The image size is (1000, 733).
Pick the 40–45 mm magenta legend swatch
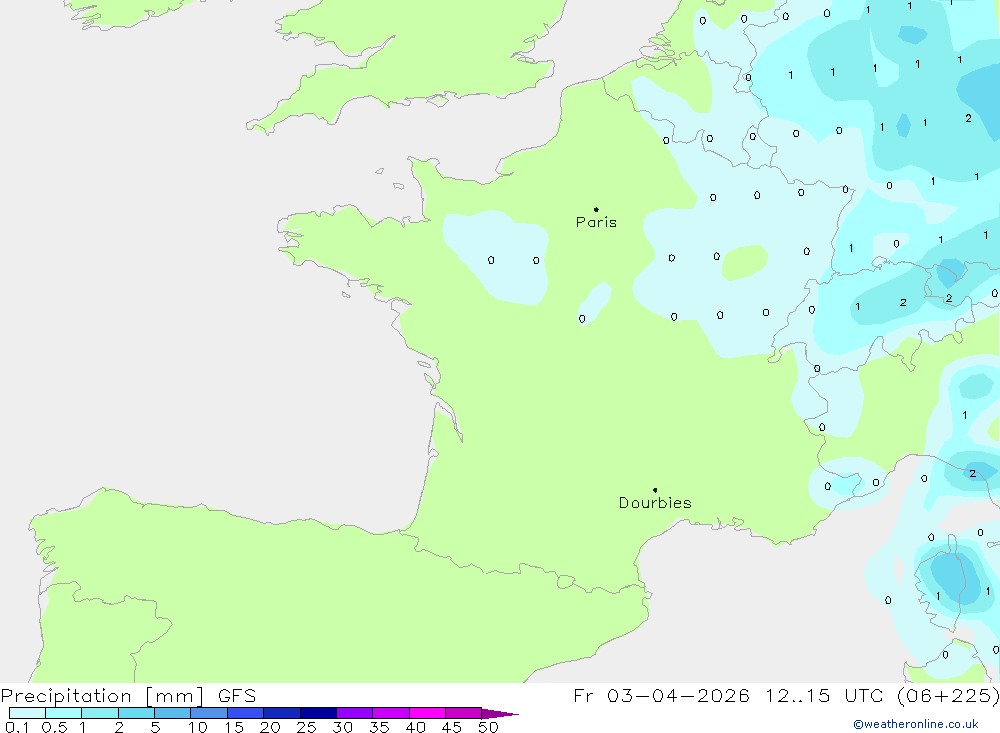tap(427, 713)
